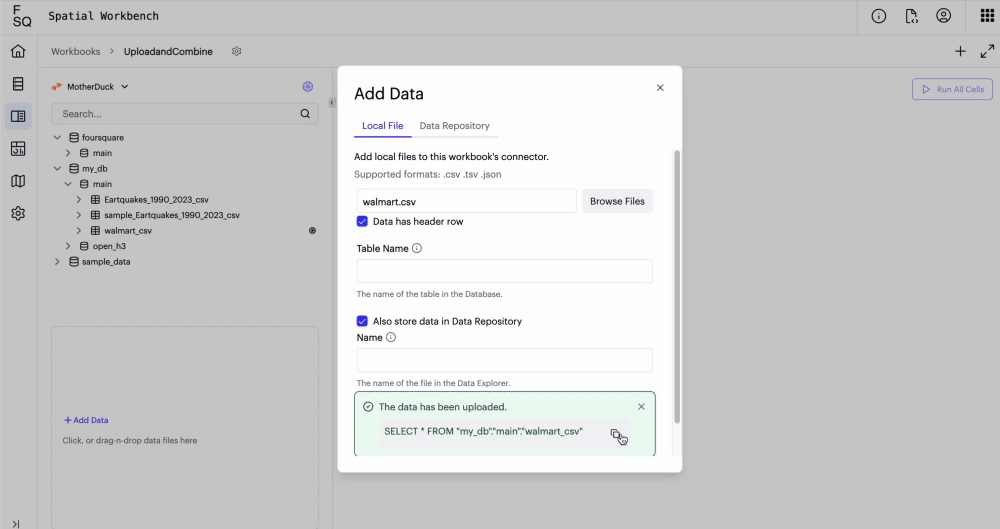Switch to the Data Repository tab
This screenshot has width=1000, height=529.
coord(454,126)
